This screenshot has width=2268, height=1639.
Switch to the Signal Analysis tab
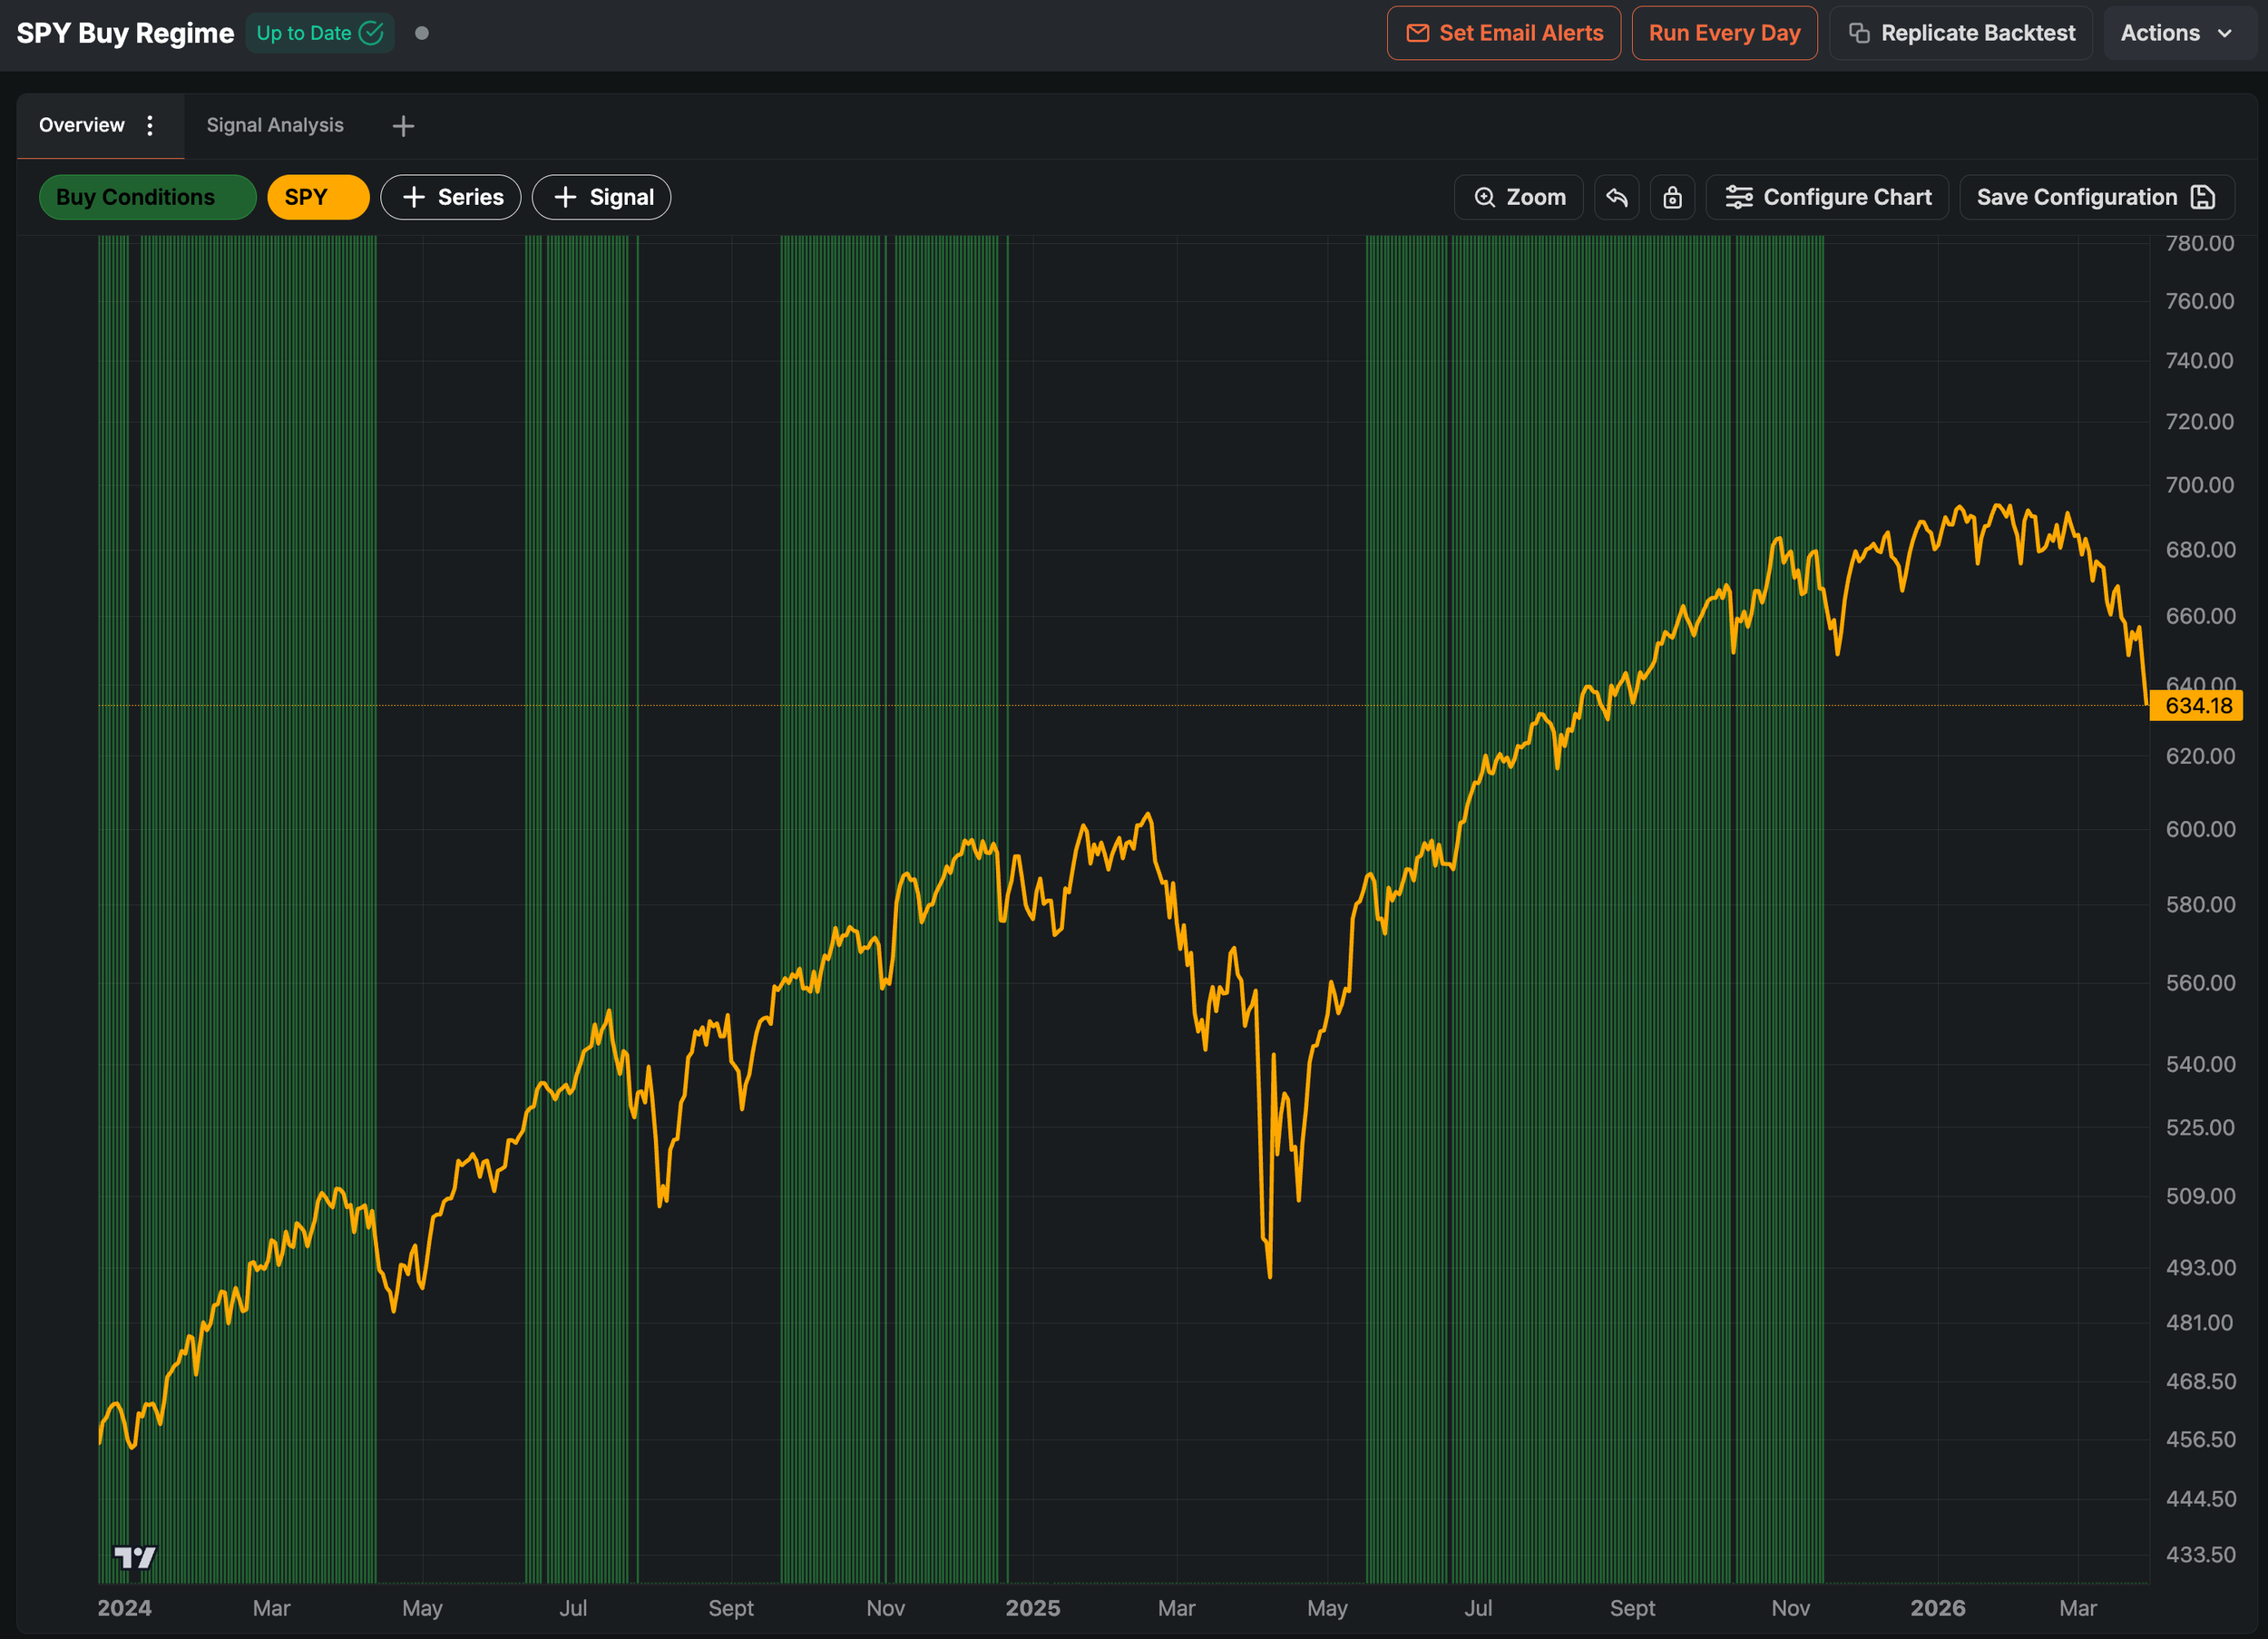tap(275, 125)
